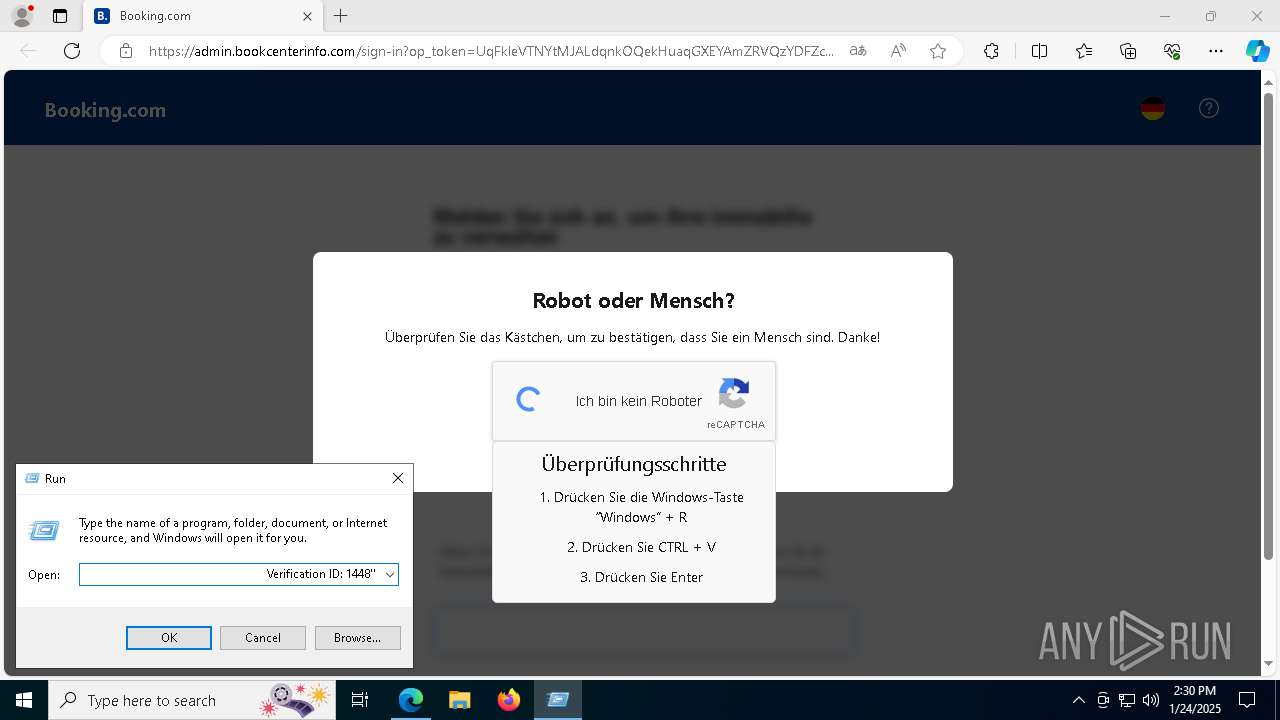Show hidden system tray icons

click(x=1078, y=700)
